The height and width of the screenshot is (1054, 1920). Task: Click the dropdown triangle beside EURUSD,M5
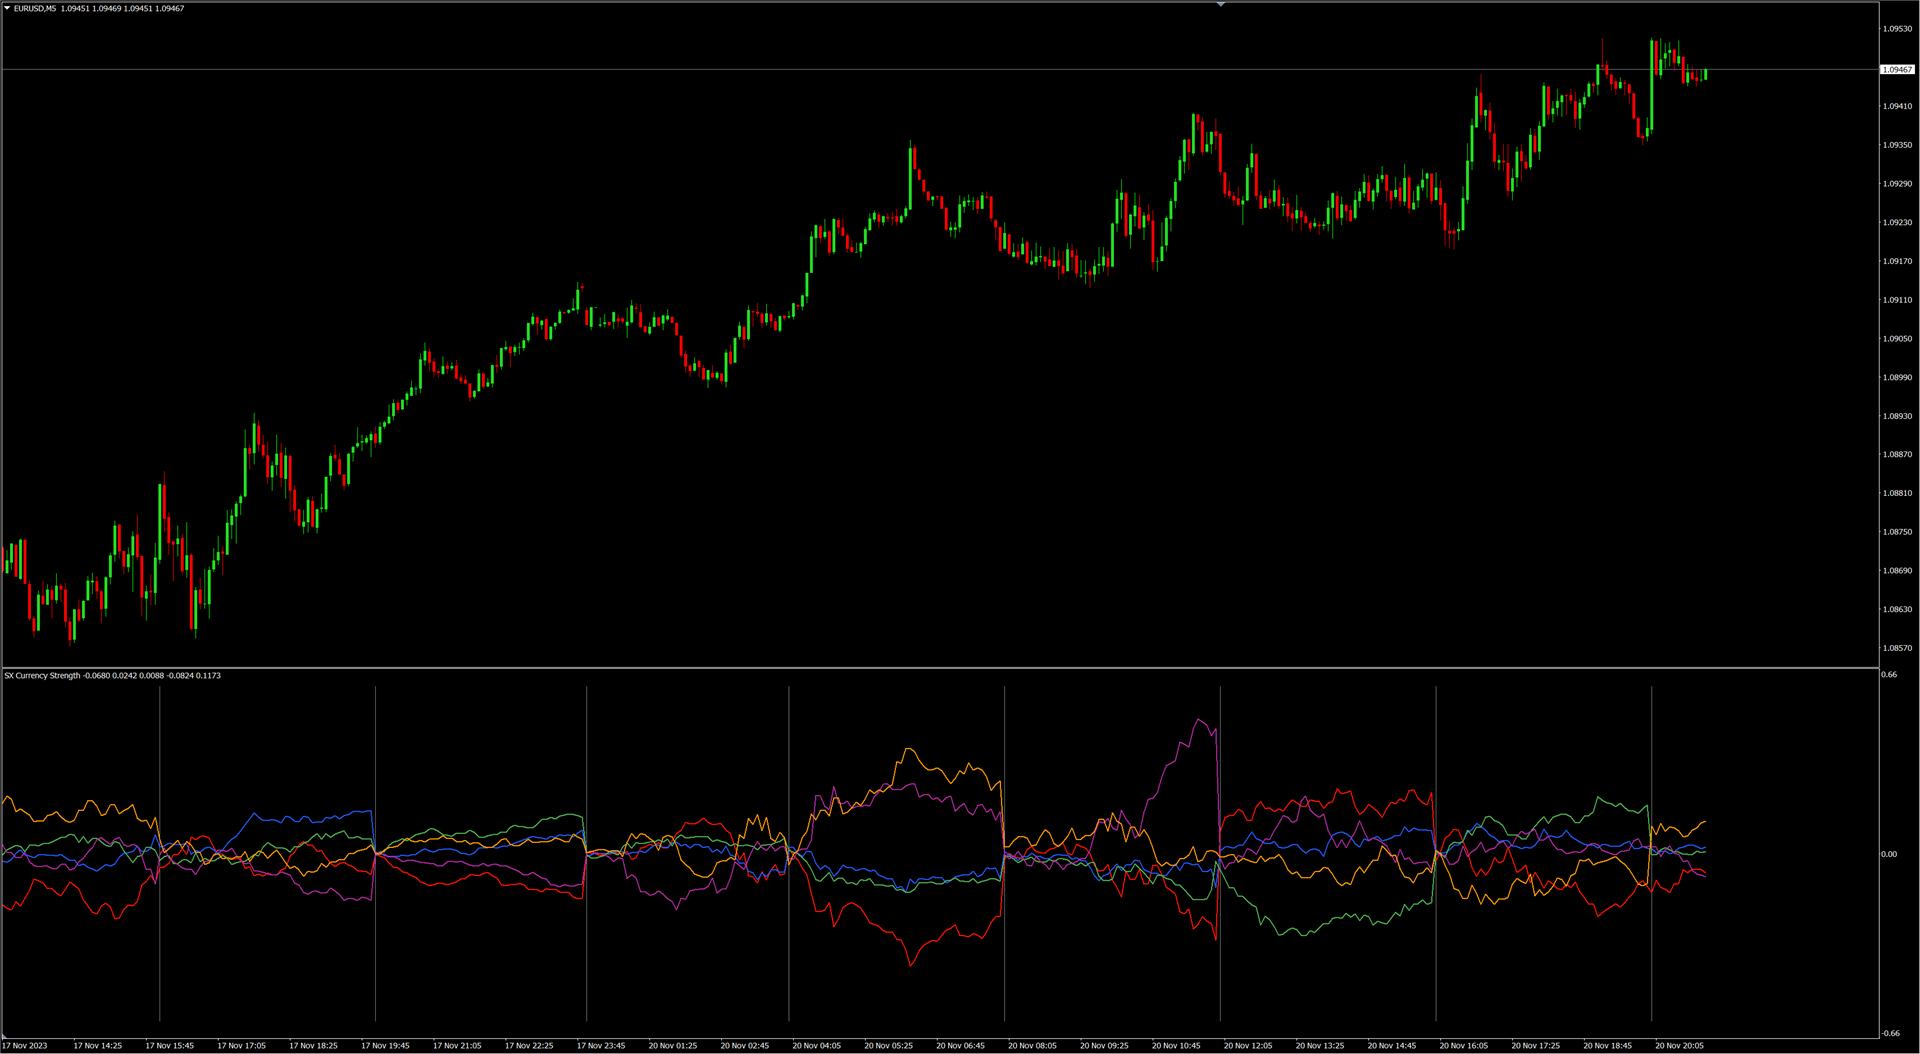pyautogui.click(x=7, y=8)
